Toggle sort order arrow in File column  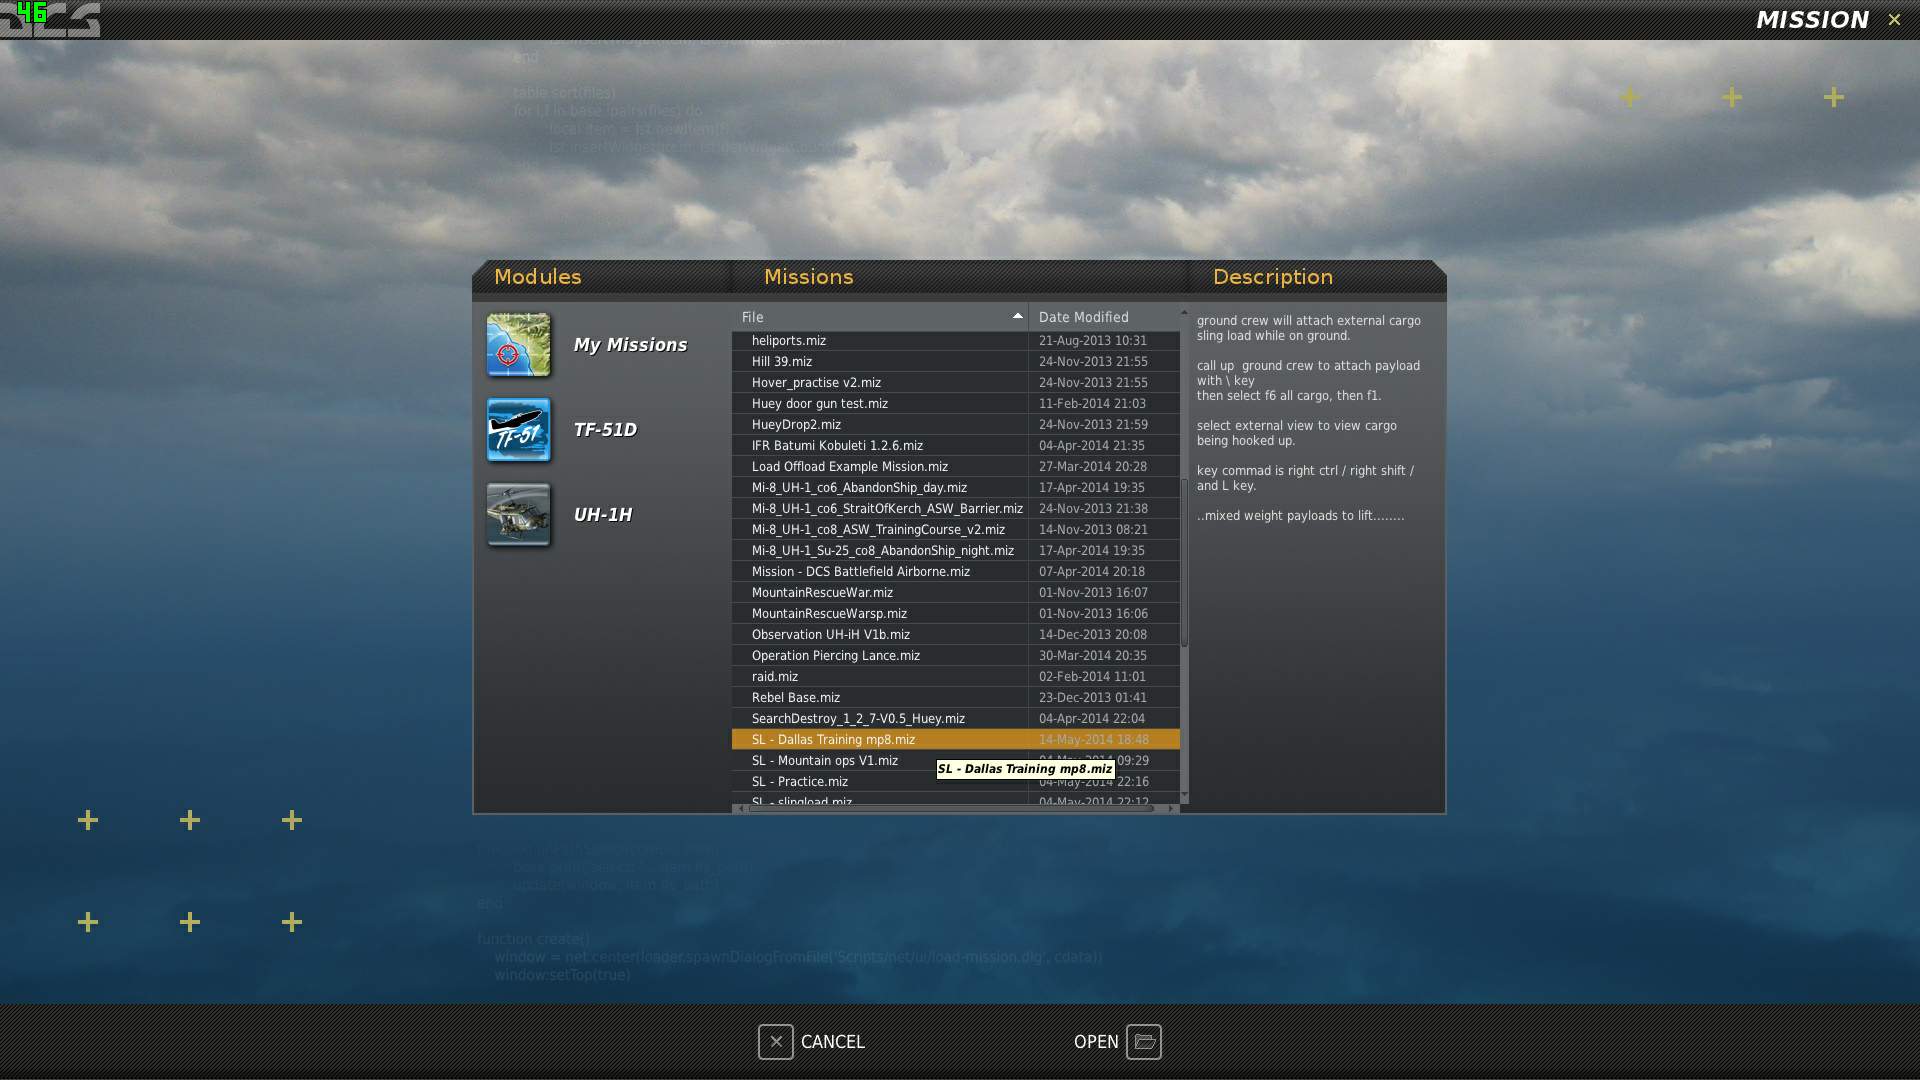point(1018,316)
